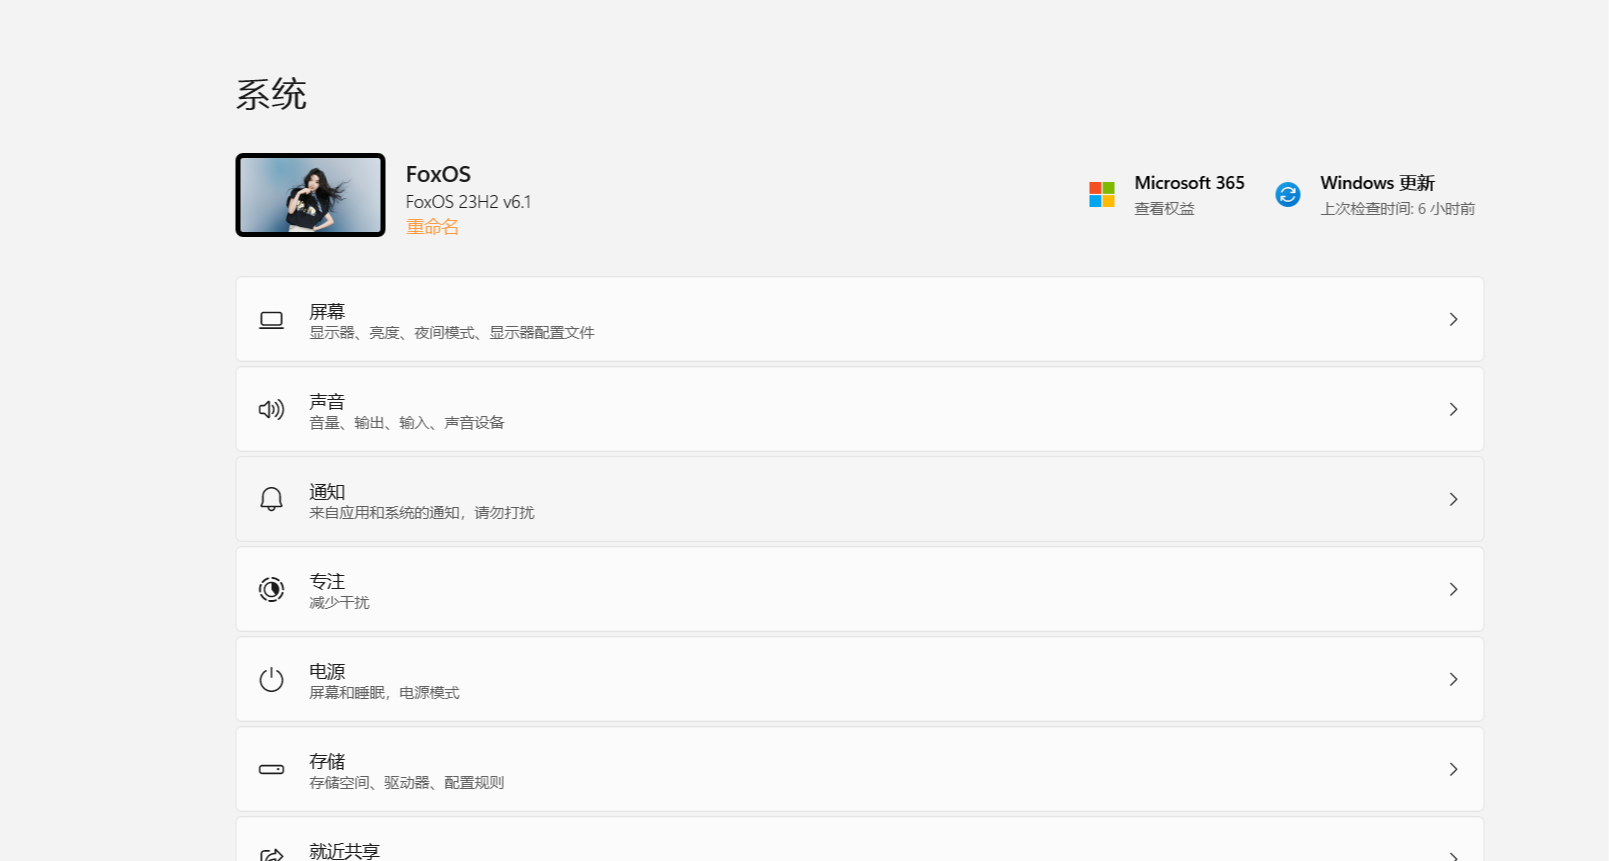Click the 系统 page heading

(x=271, y=94)
